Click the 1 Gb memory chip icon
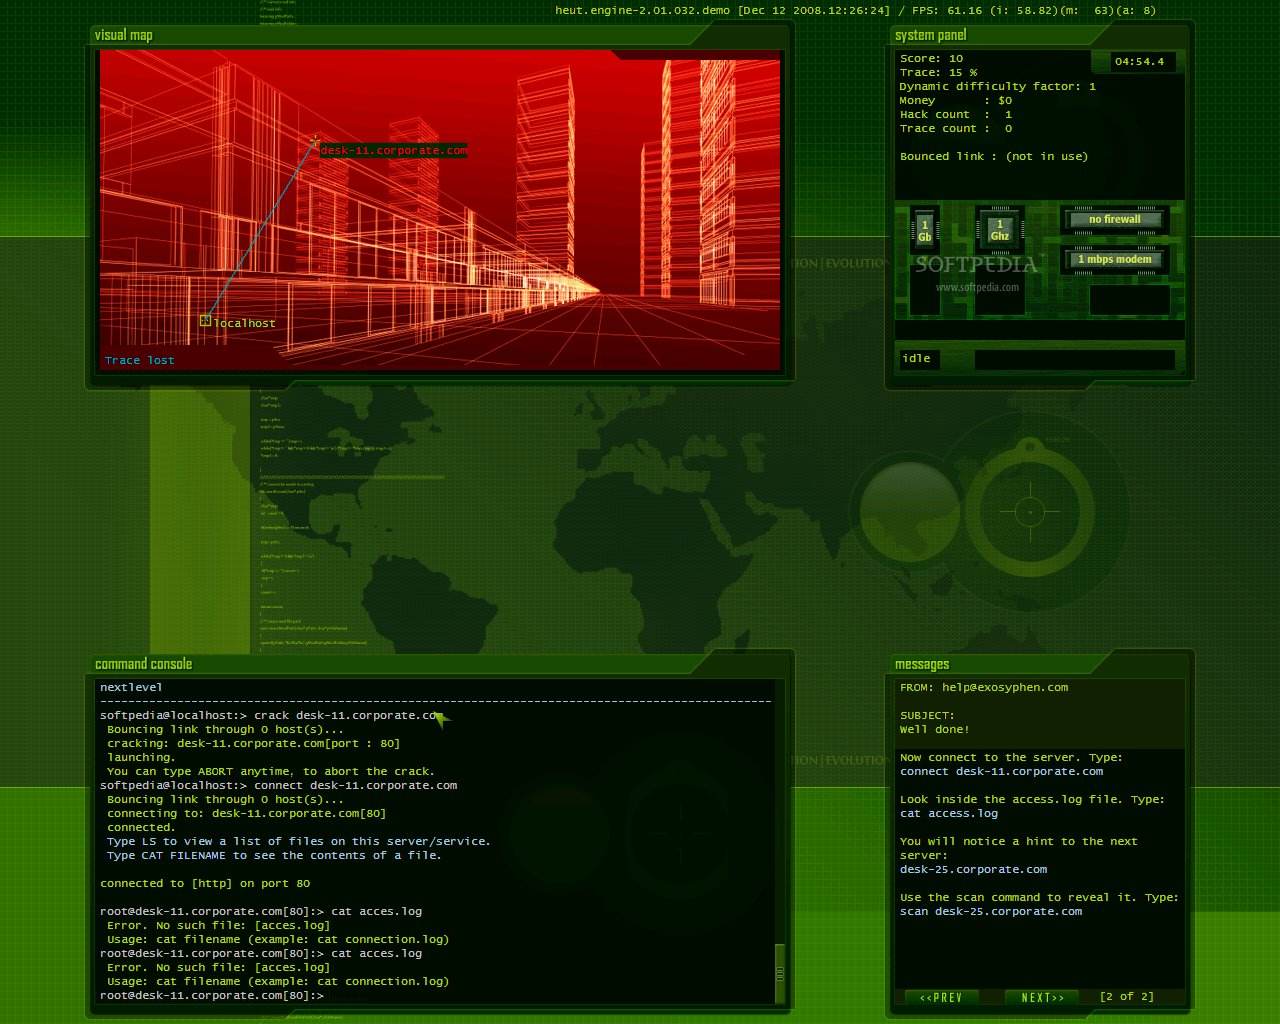1280x1024 pixels. pos(924,230)
